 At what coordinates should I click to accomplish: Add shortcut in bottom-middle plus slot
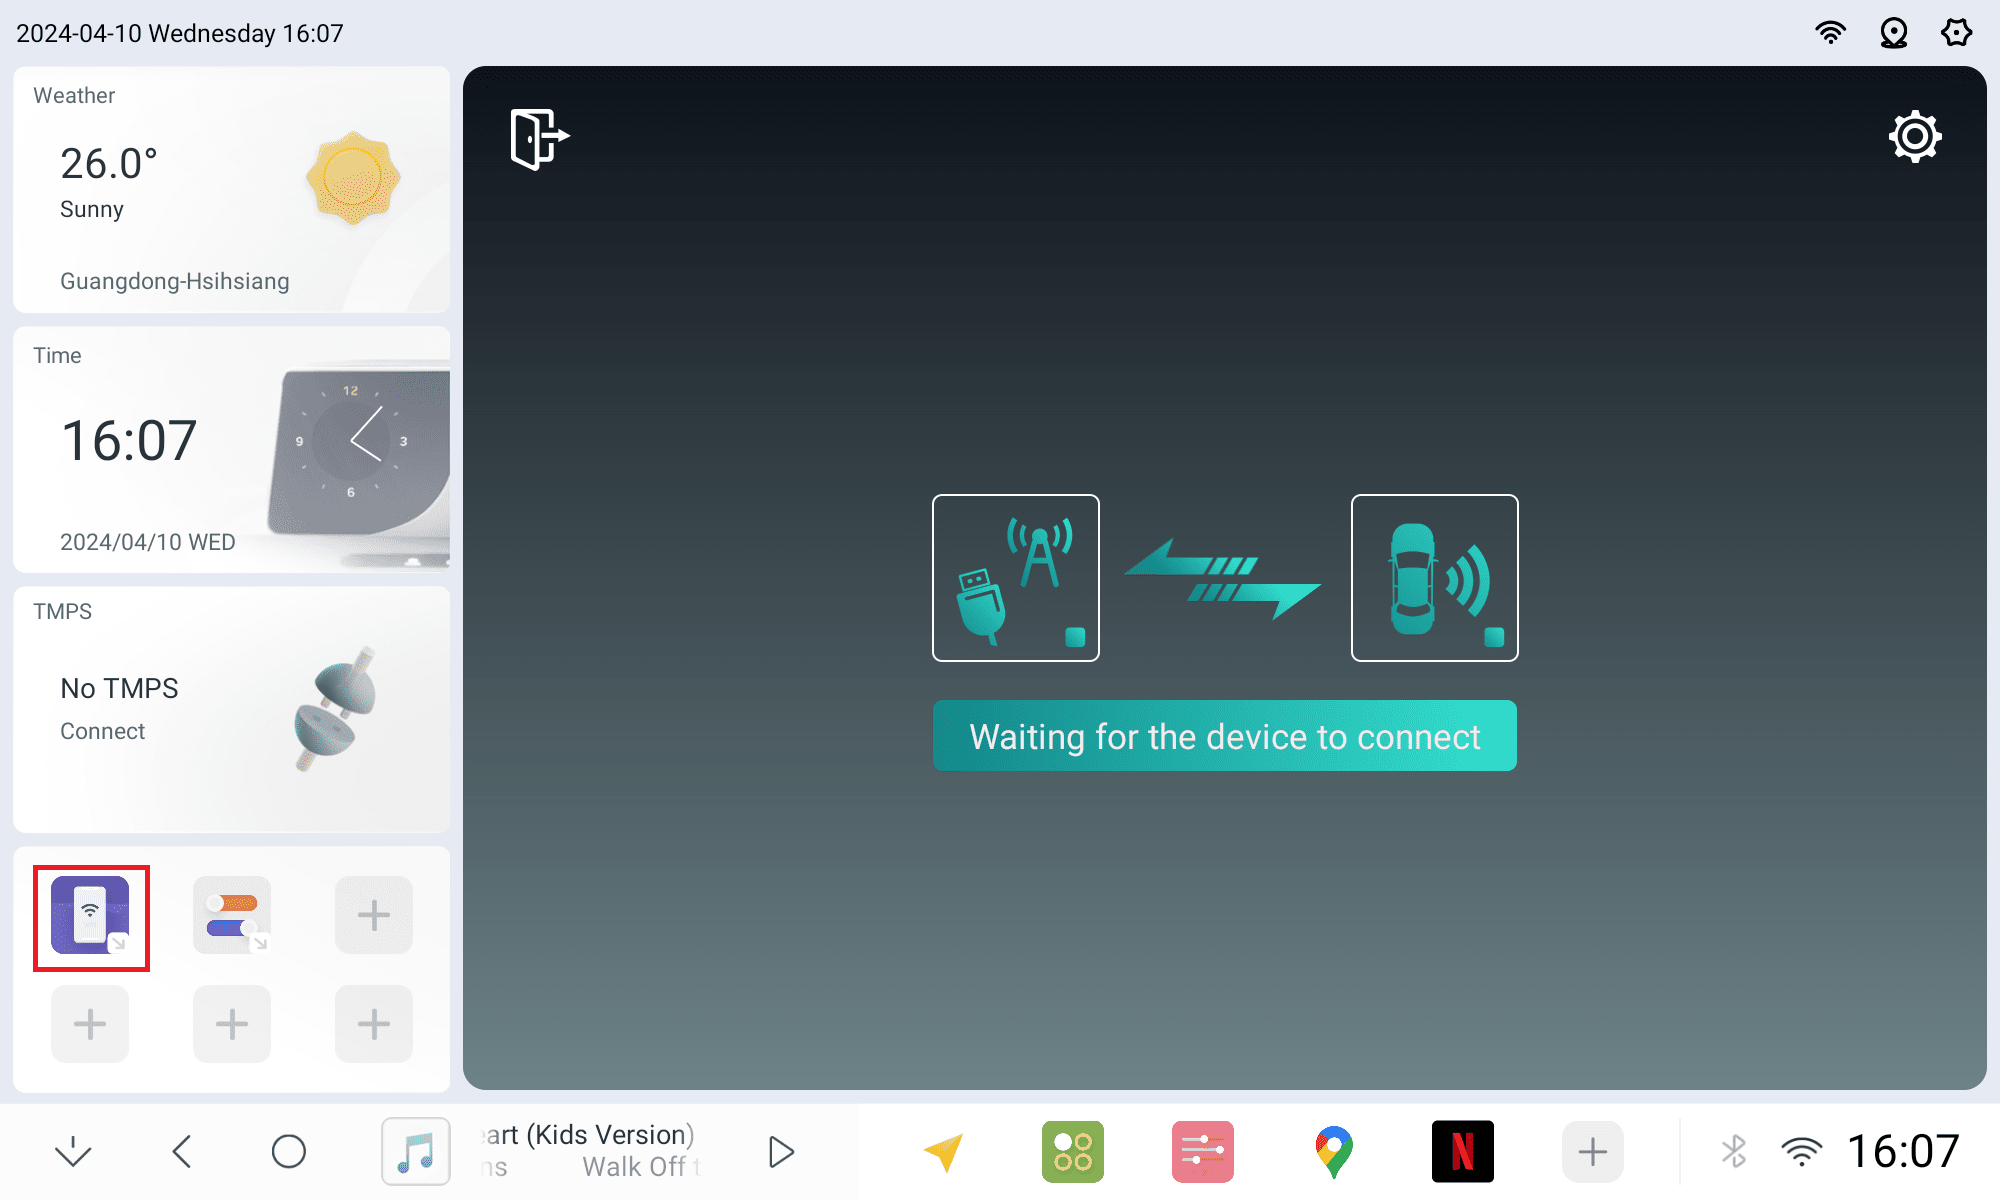click(x=232, y=1024)
